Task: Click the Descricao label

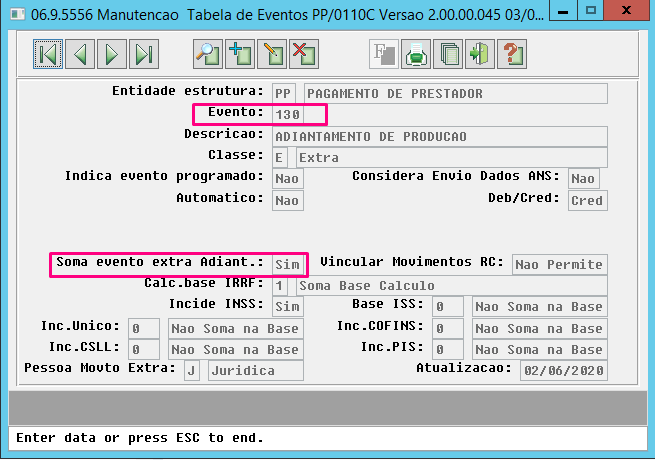Action: 224,134
